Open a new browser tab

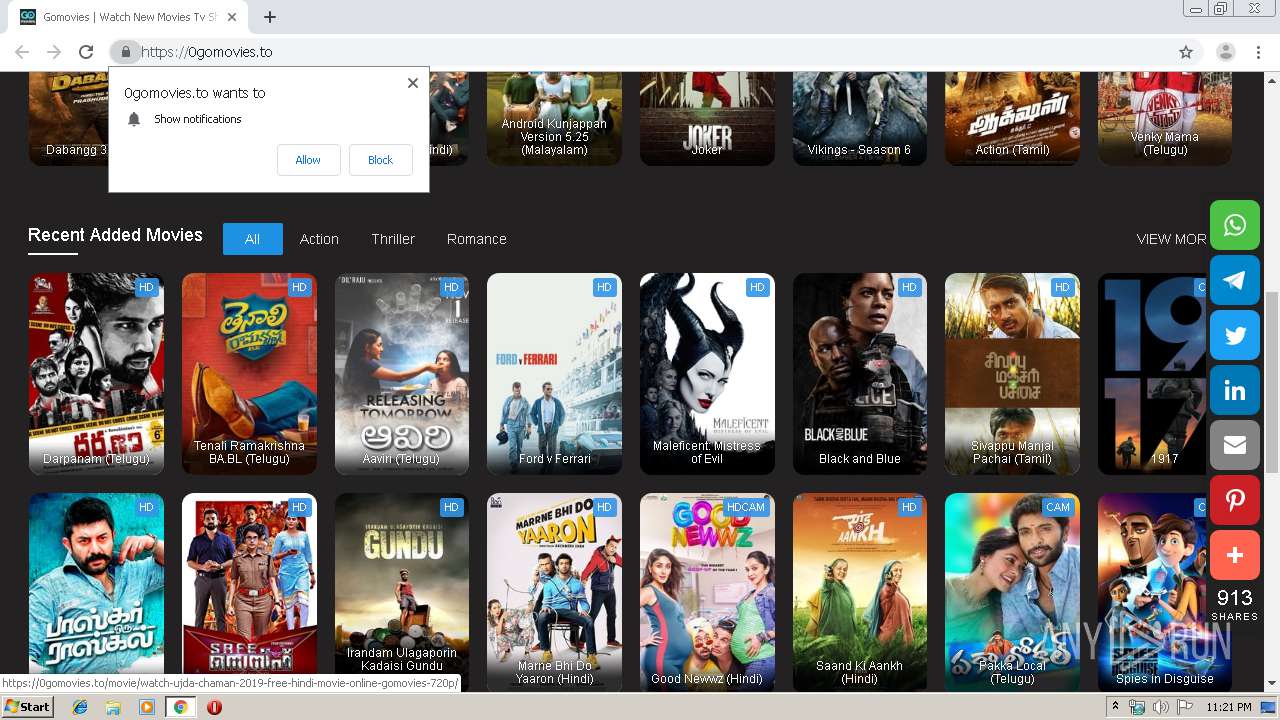tap(269, 17)
